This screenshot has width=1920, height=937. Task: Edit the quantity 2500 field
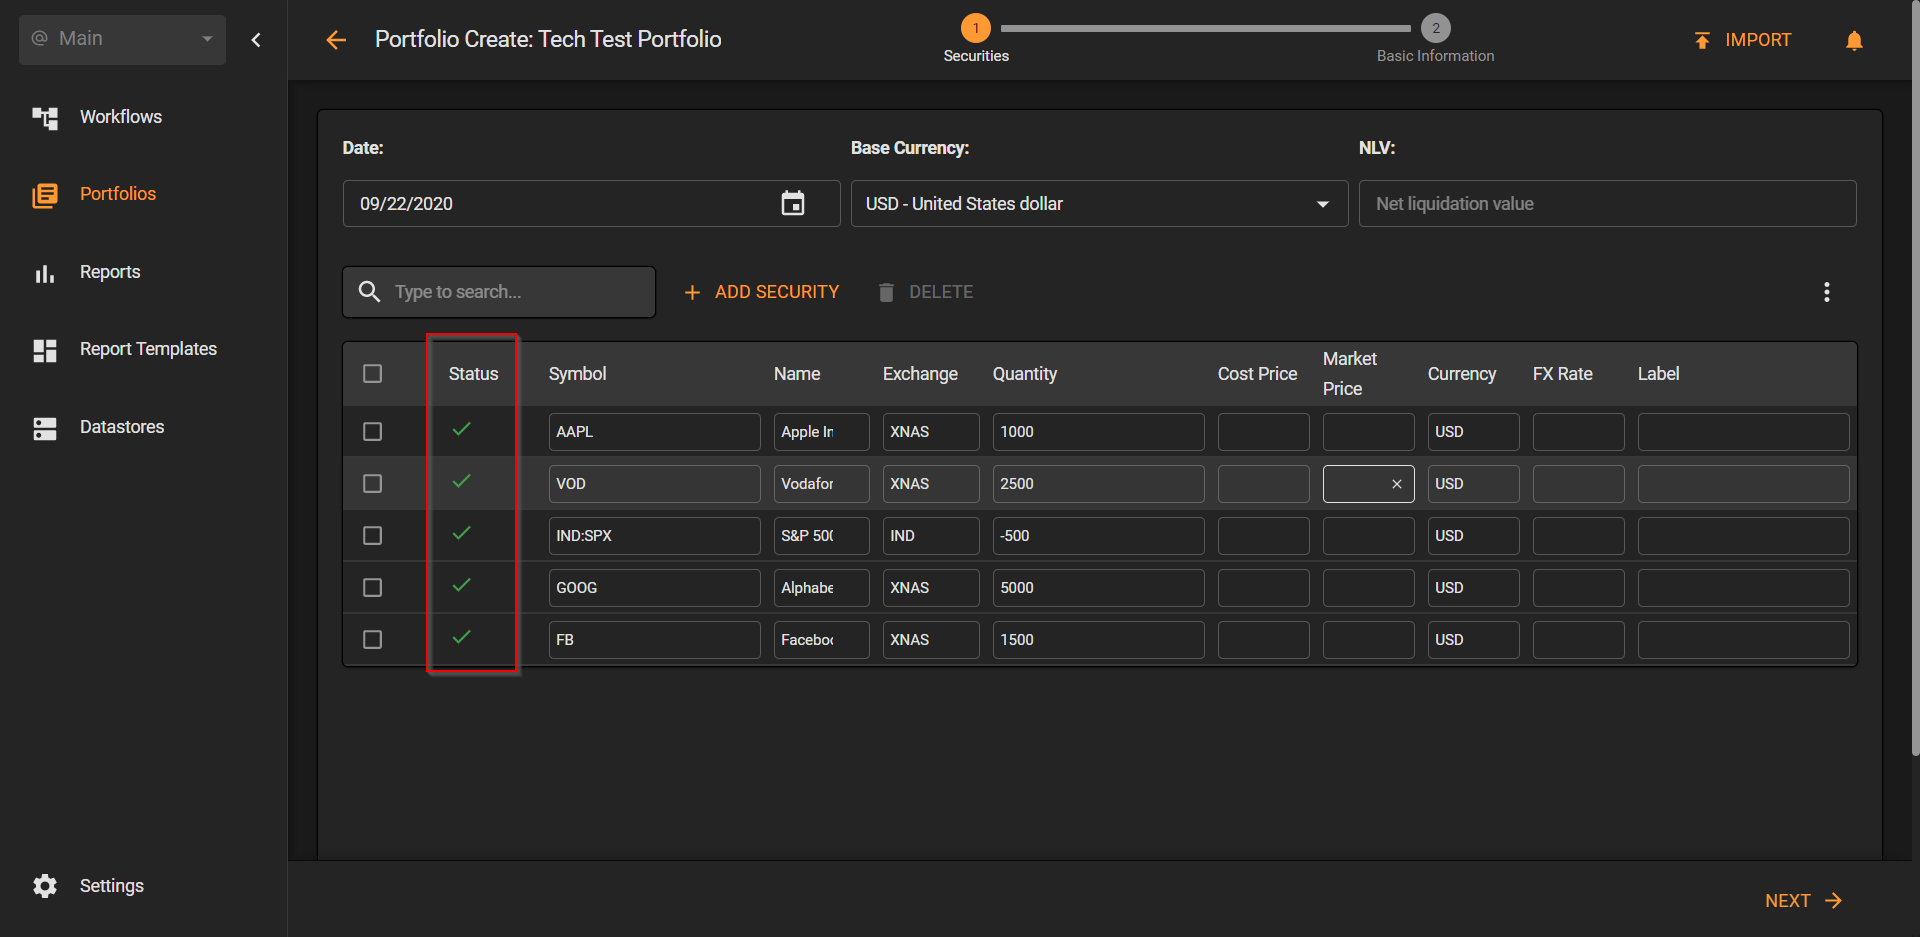pos(1098,484)
